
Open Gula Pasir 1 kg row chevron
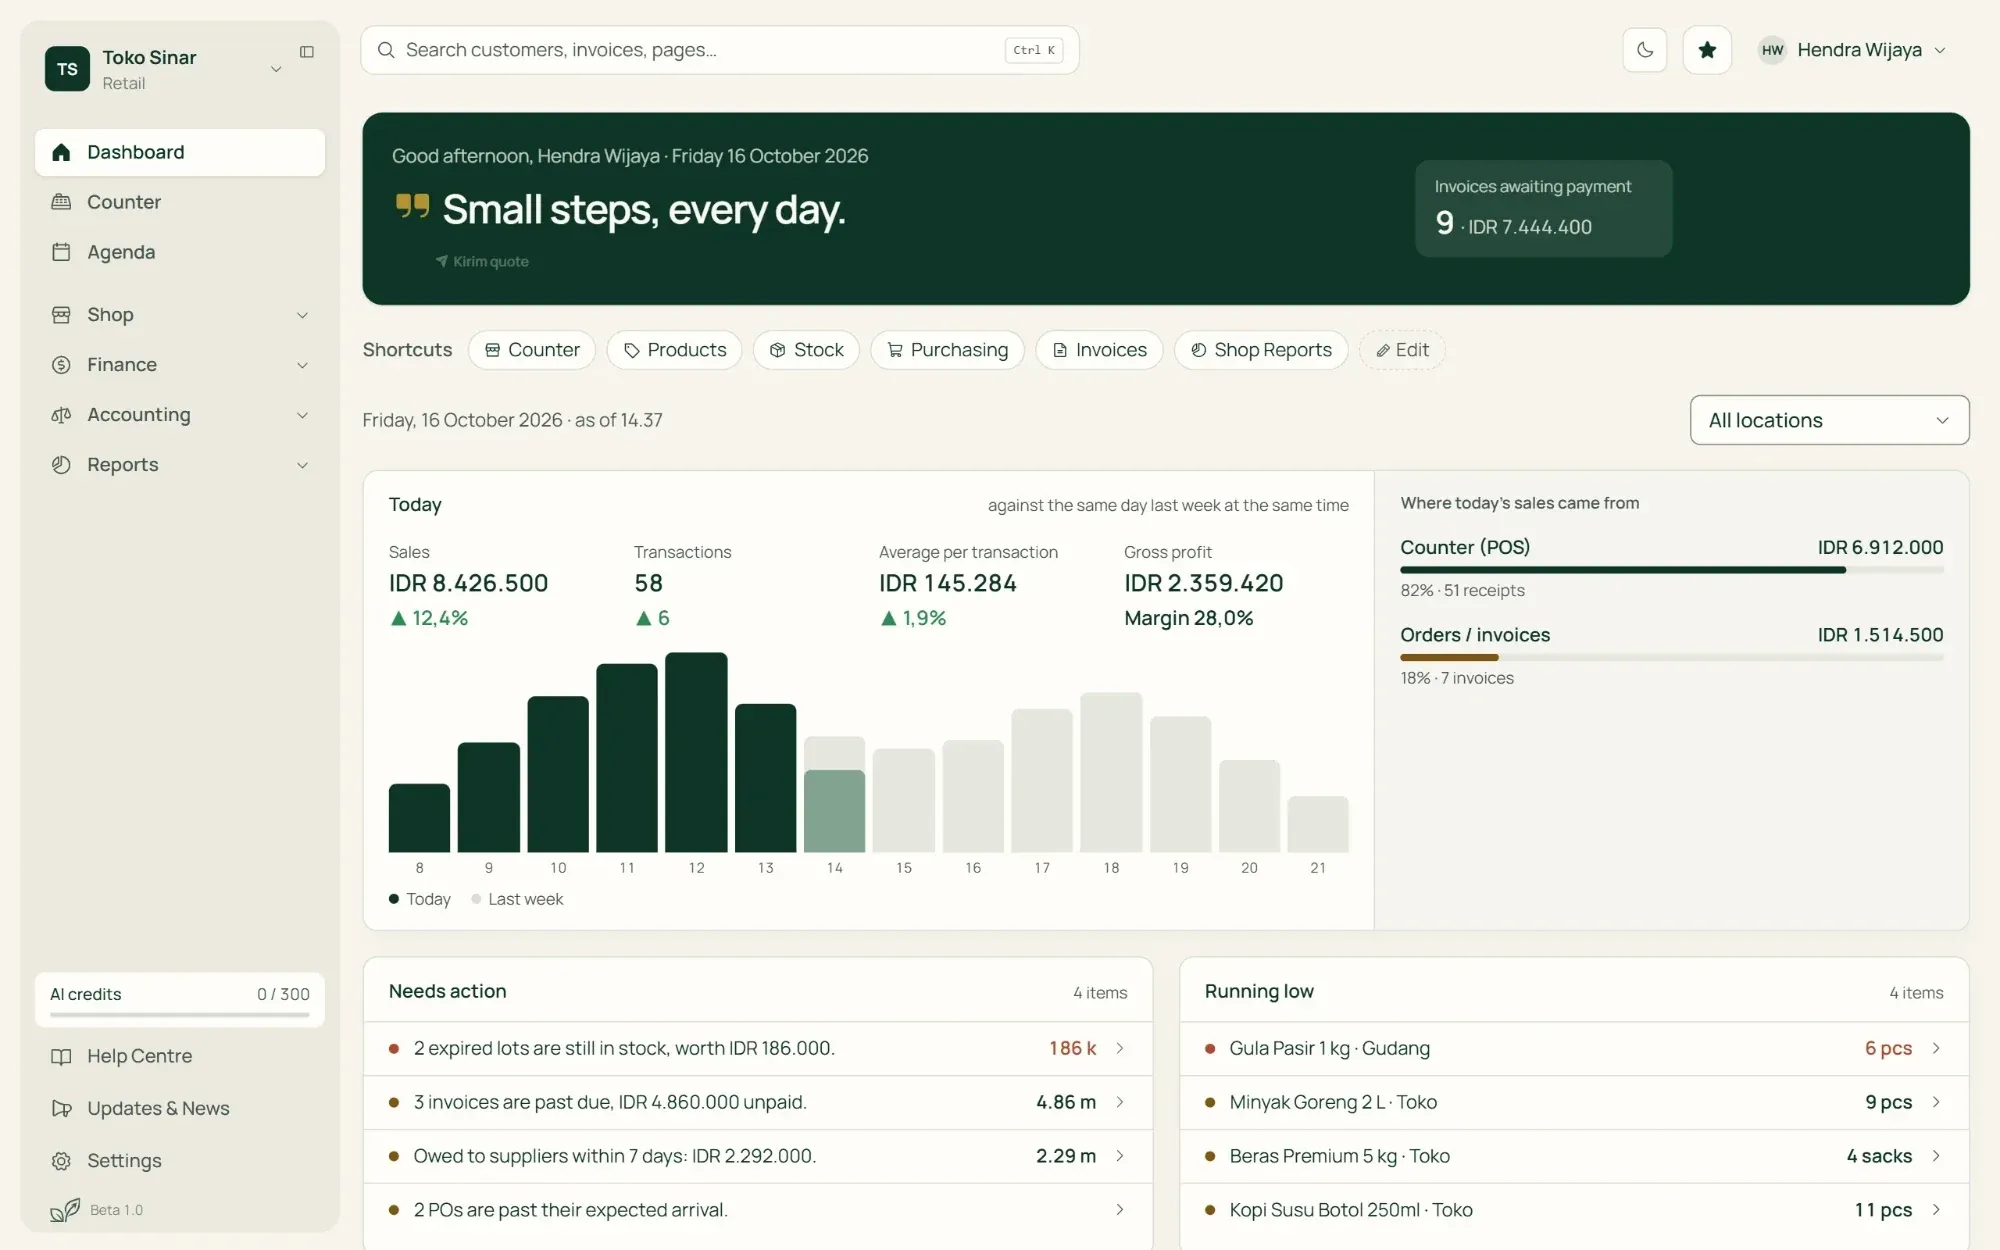coord(1936,1048)
